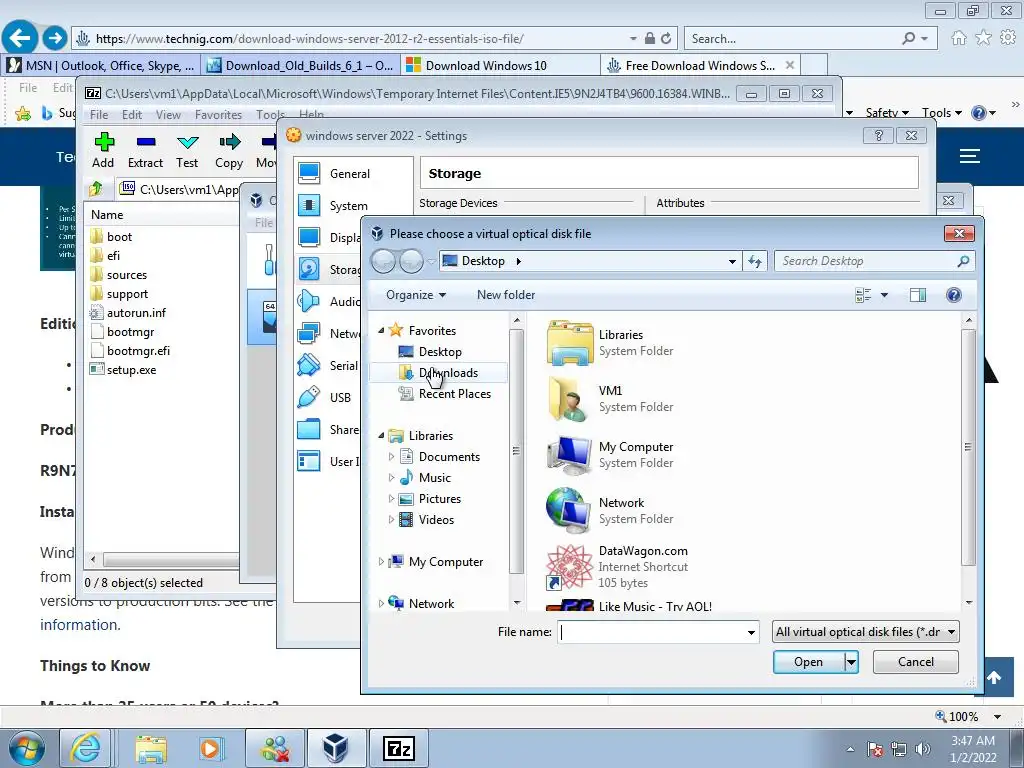The height and width of the screenshot is (768, 1024).
Task: Create a New folder in dialog
Action: 506,295
